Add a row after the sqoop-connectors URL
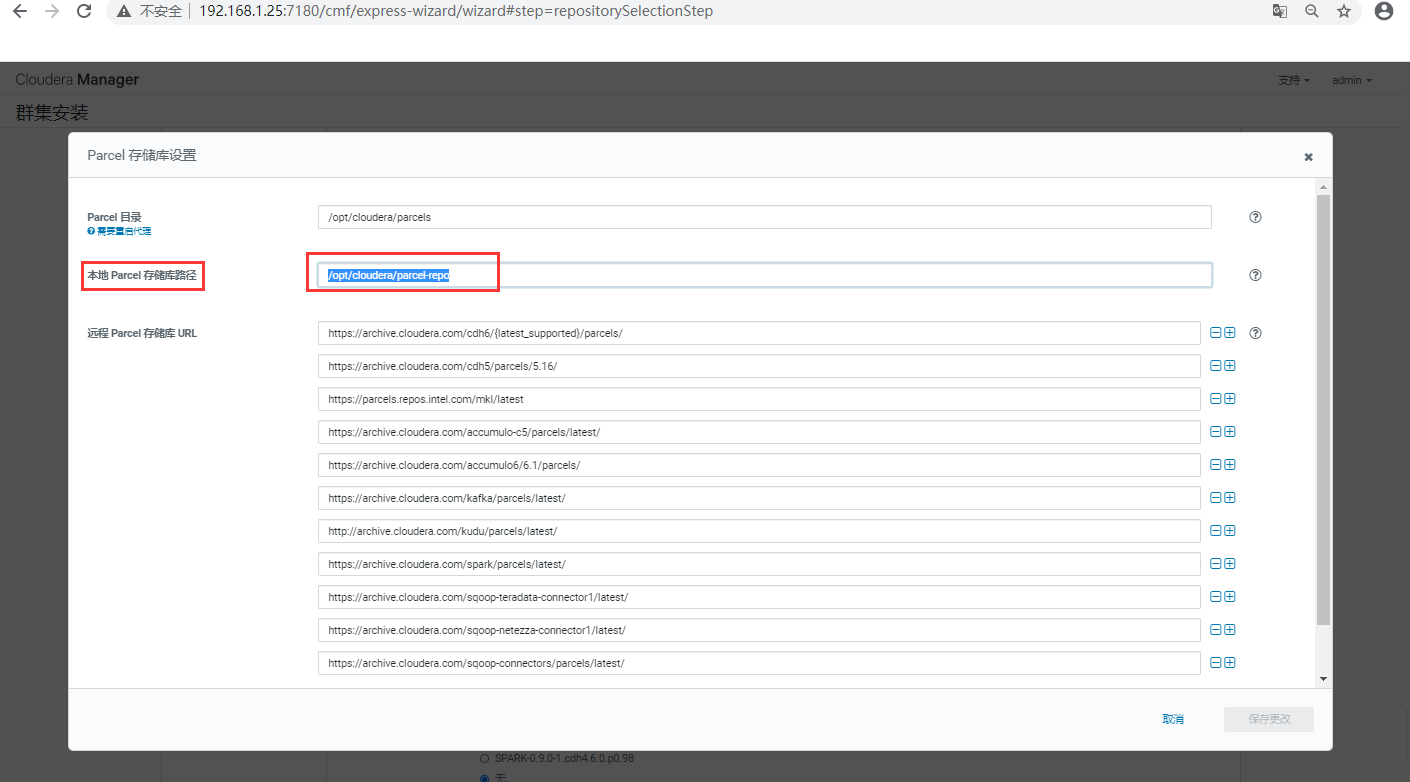Viewport: 1410px width, 782px height. point(1230,663)
